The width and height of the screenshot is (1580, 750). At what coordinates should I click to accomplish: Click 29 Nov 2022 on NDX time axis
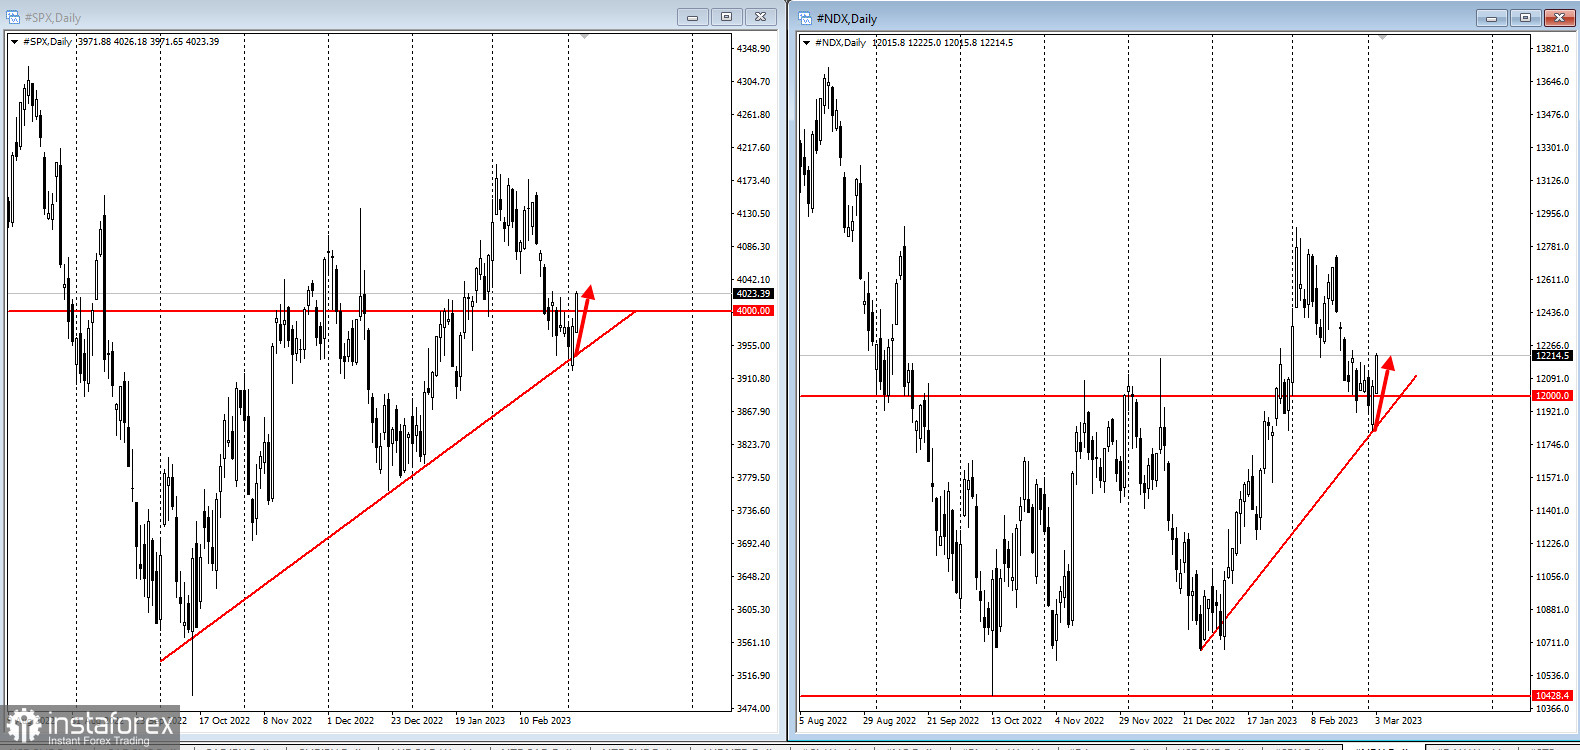point(1145,721)
